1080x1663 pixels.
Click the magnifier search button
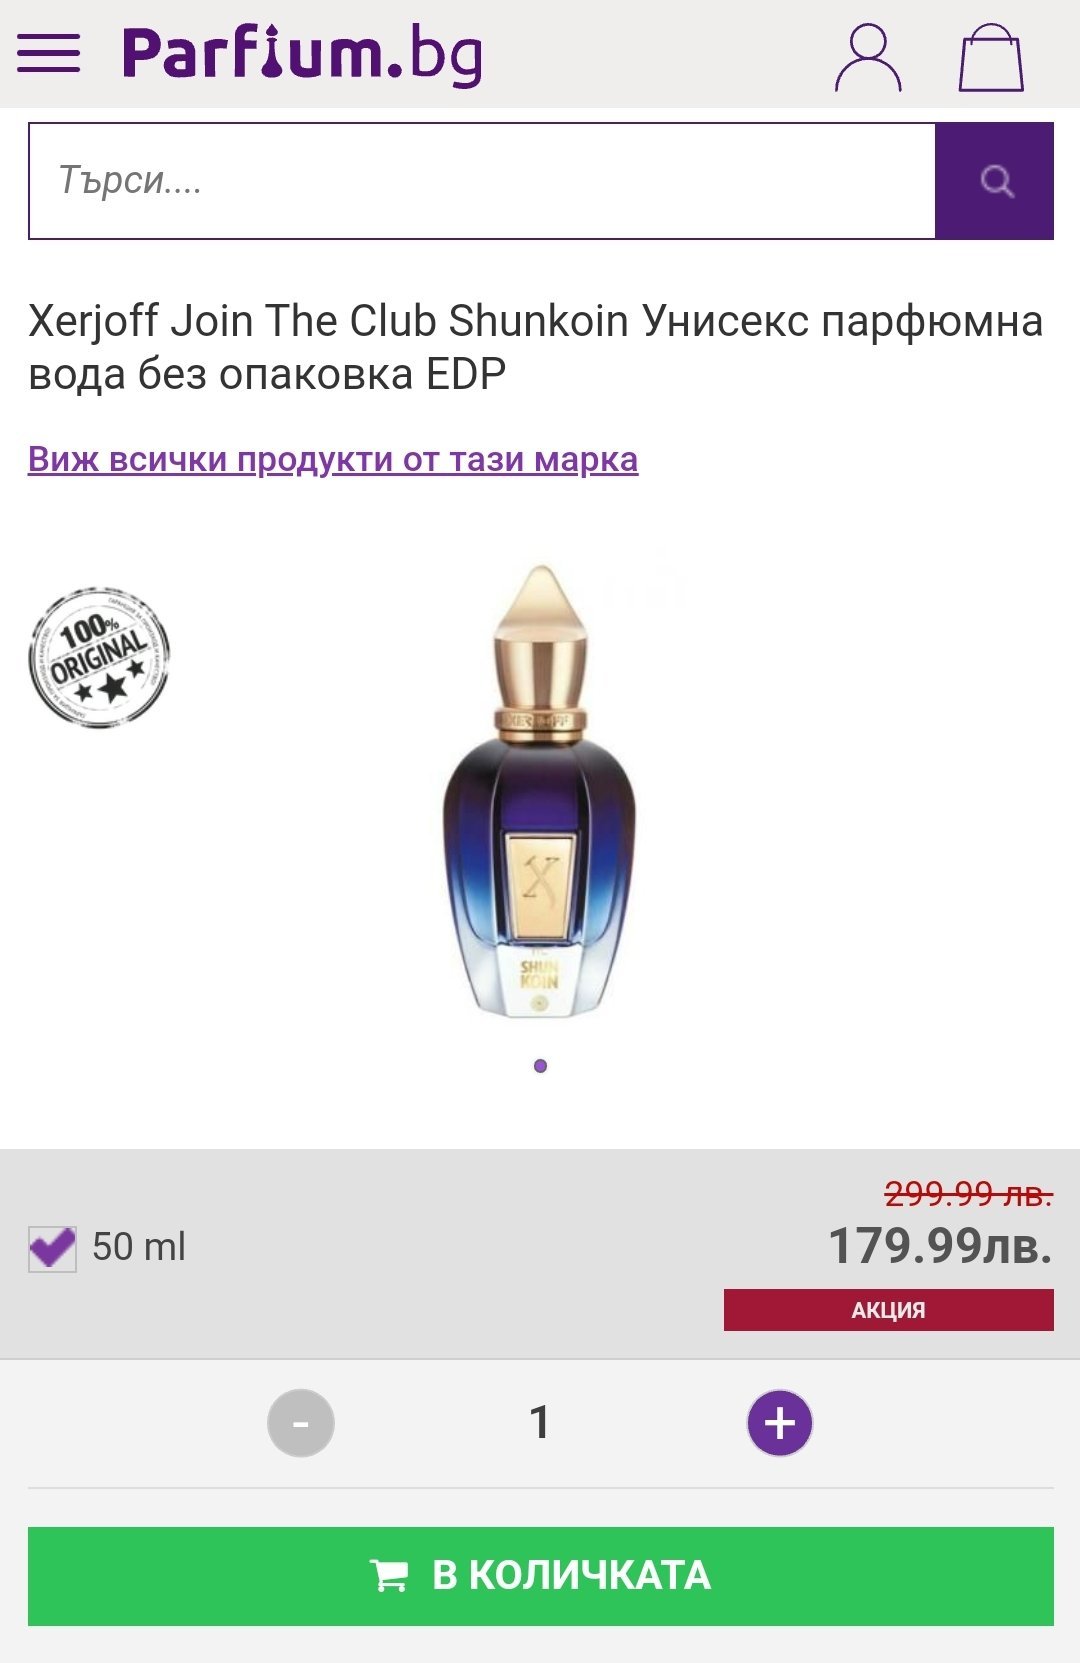pyautogui.click(x=995, y=181)
